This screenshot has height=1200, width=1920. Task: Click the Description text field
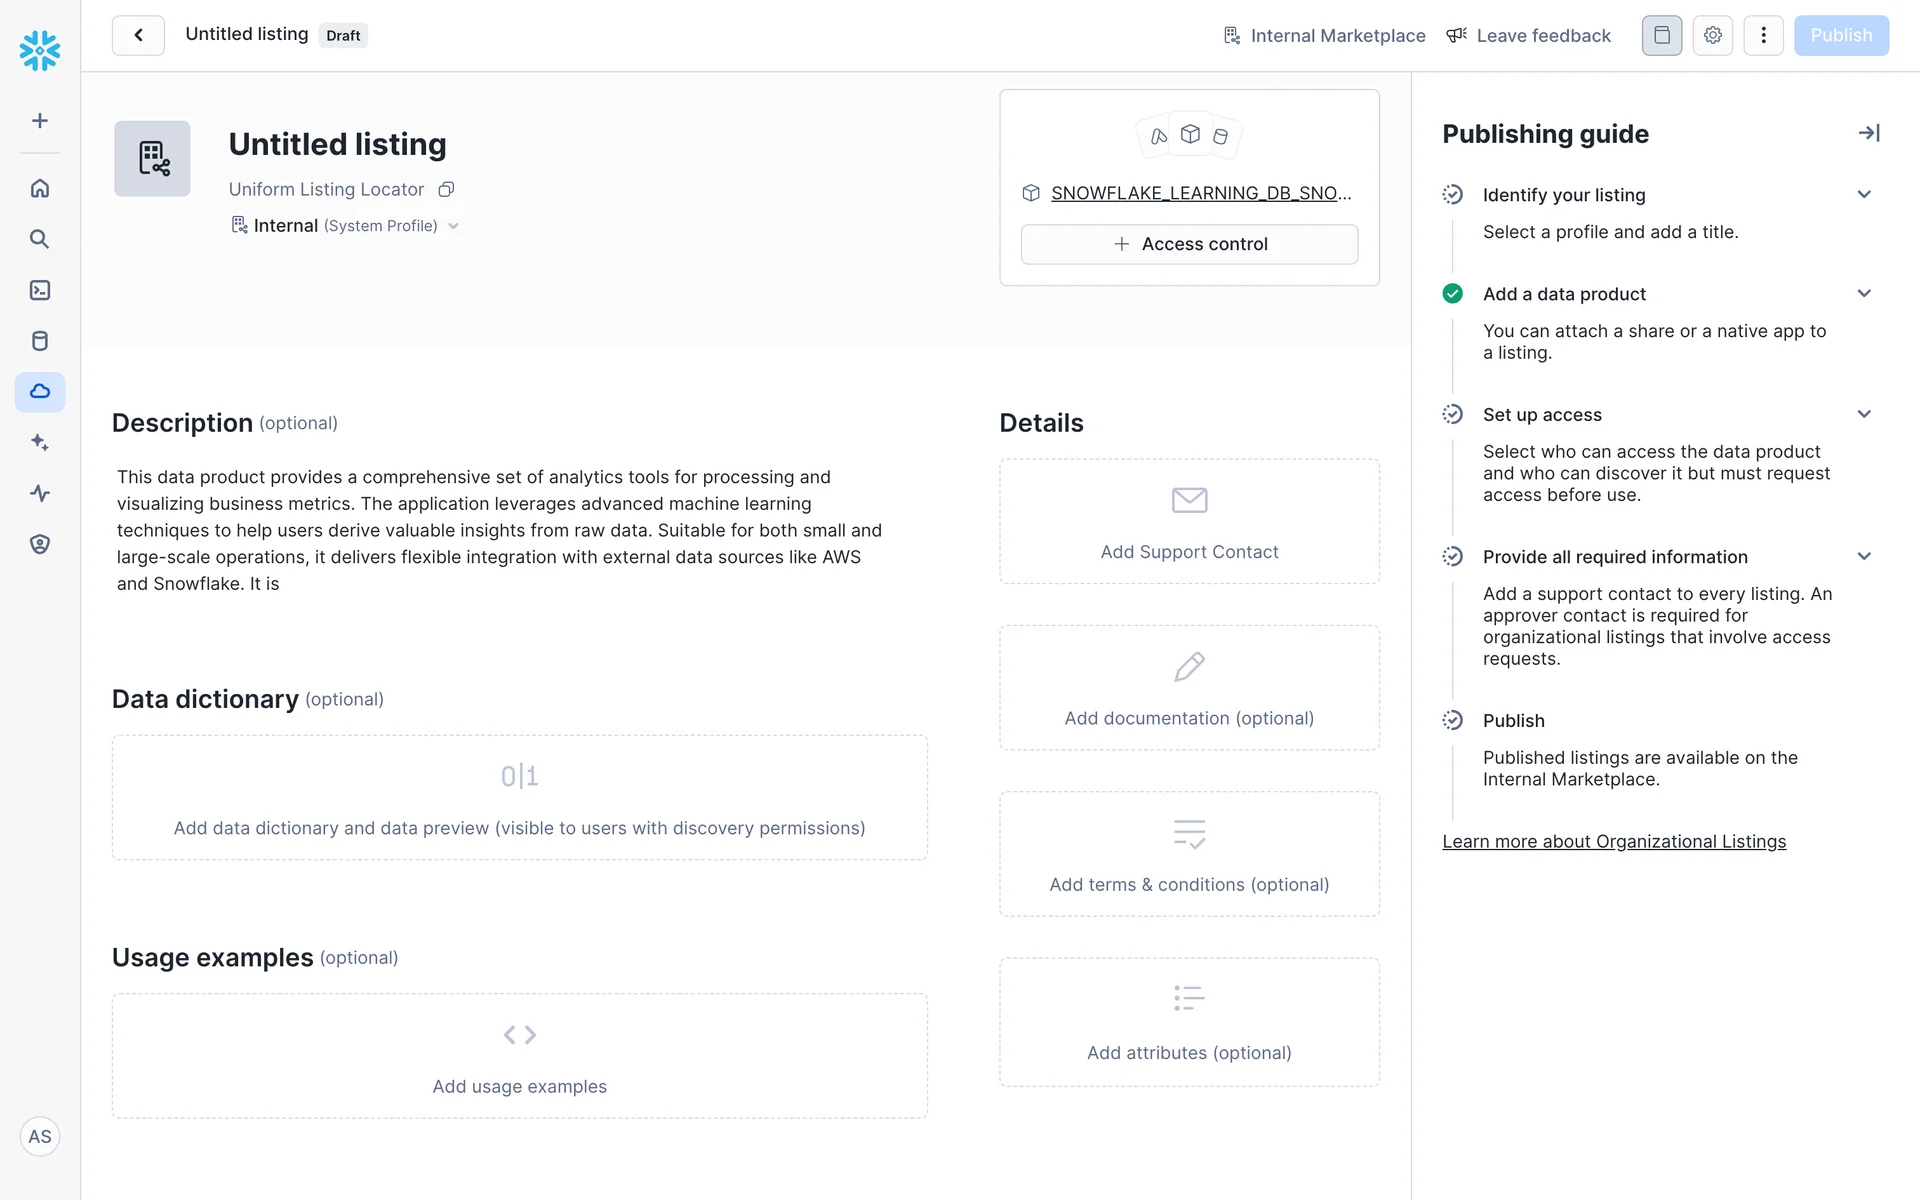point(500,530)
